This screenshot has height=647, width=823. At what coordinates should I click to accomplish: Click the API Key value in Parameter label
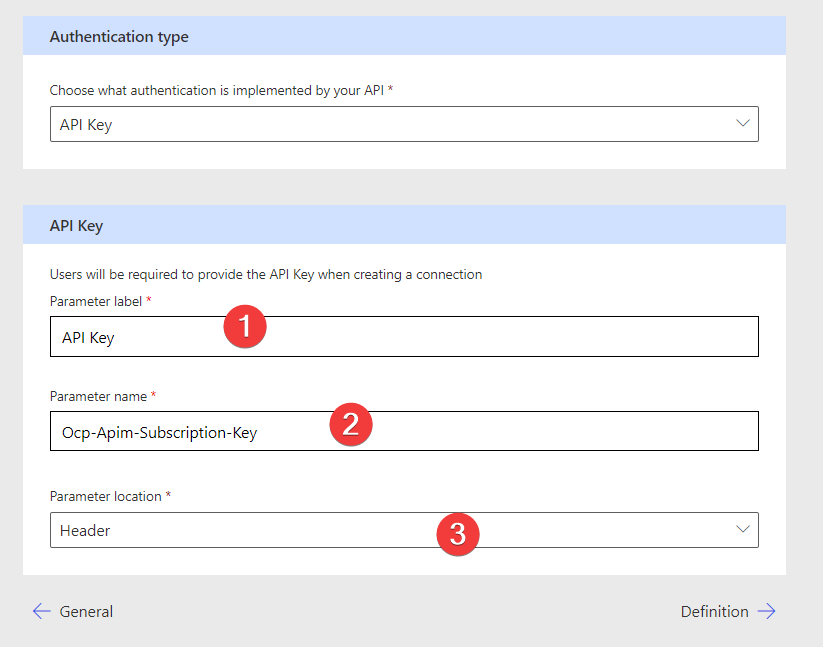(89, 337)
